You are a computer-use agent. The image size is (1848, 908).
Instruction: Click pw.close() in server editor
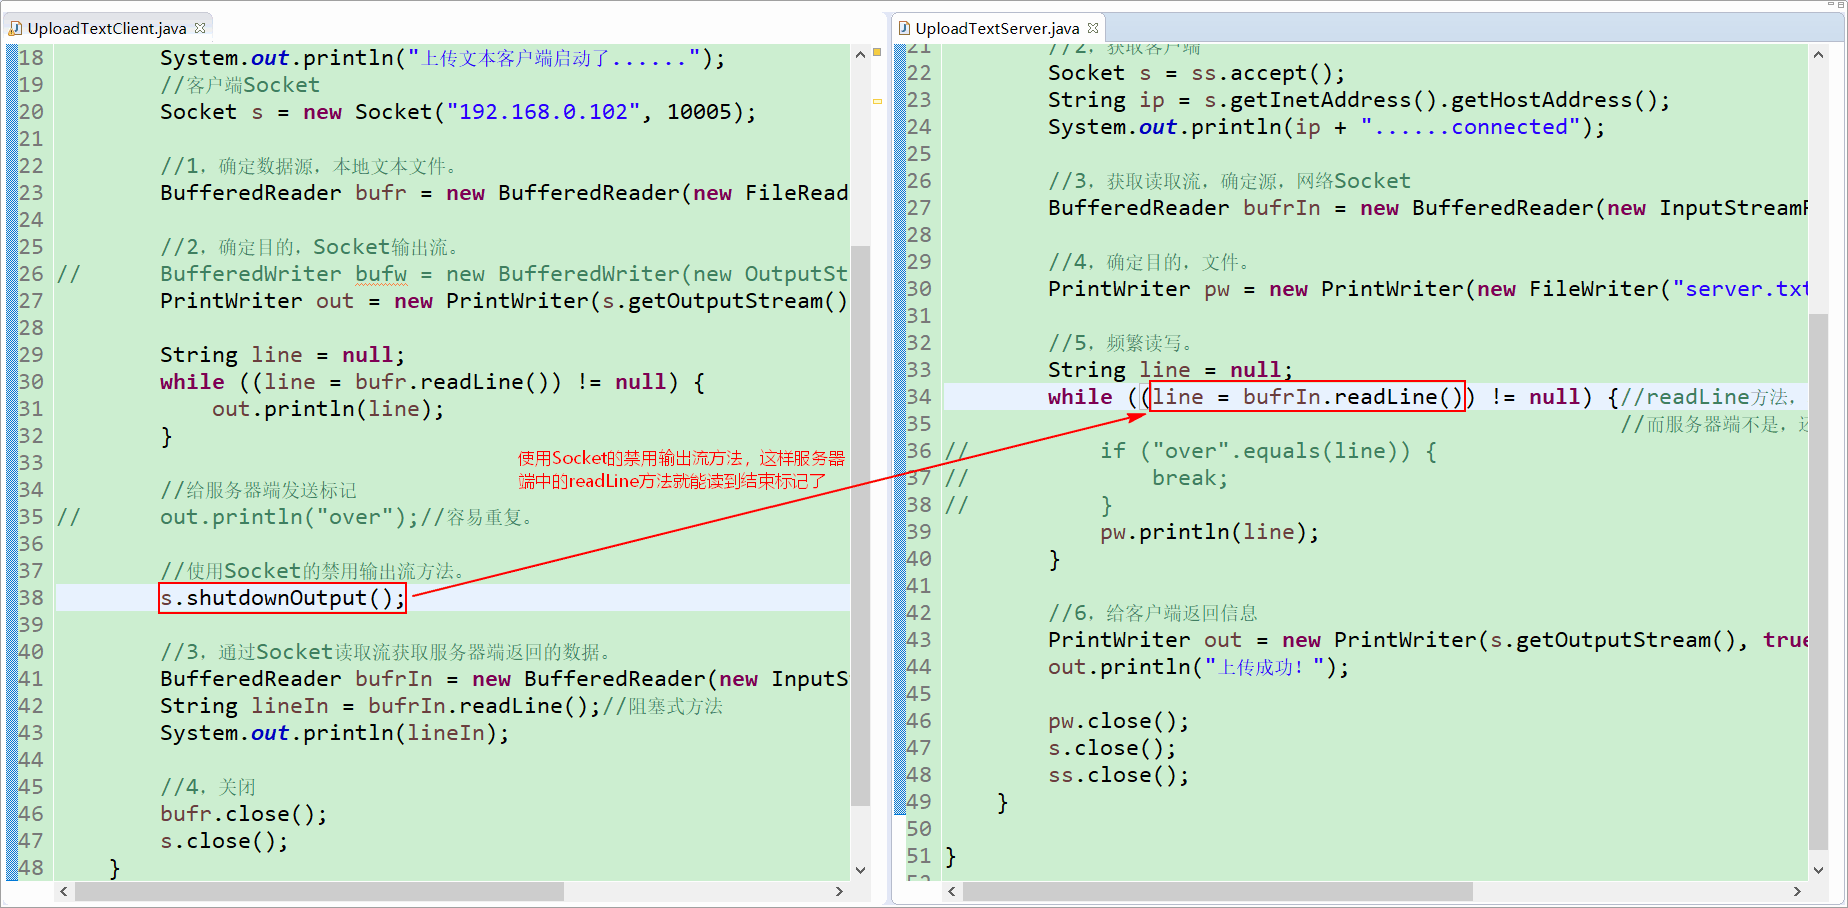coord(1119,721)
